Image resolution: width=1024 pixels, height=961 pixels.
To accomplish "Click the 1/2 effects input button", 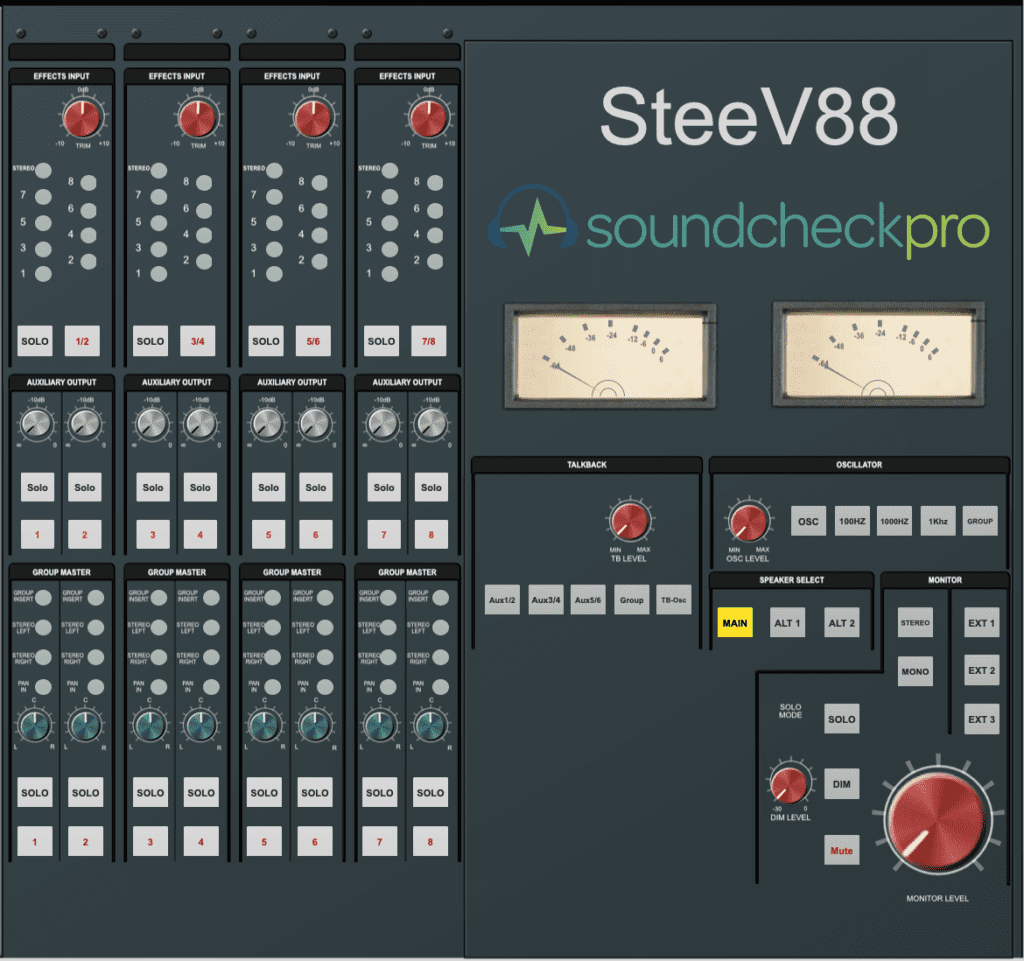I will pos(82,341).
